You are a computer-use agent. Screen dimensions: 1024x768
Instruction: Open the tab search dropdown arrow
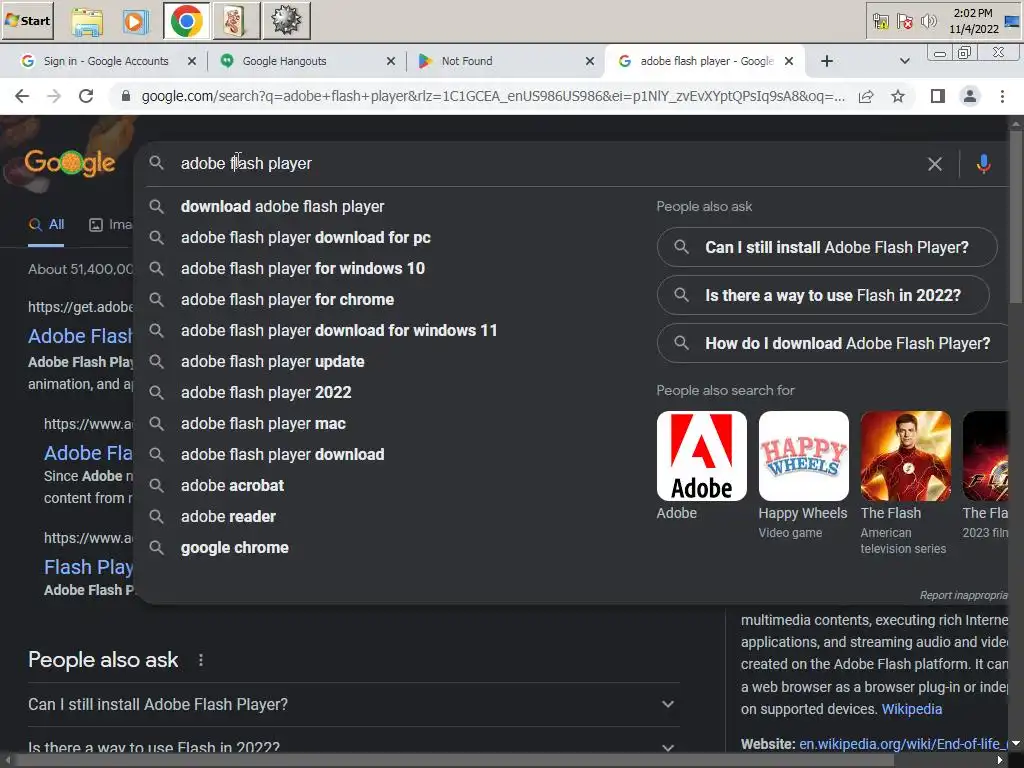[904, 61]
